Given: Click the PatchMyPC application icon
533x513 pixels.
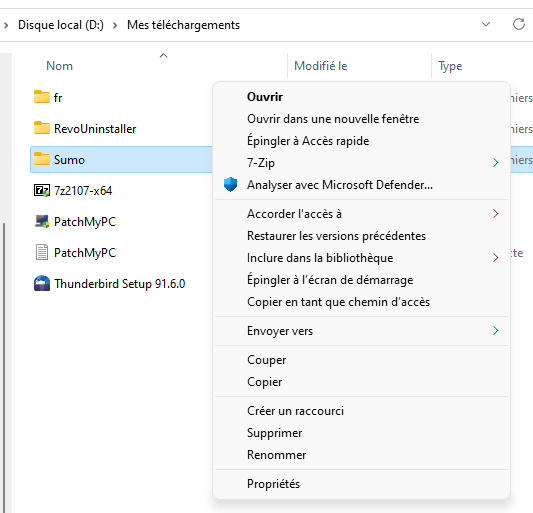Looking at the screenshot, I should 42,221.
